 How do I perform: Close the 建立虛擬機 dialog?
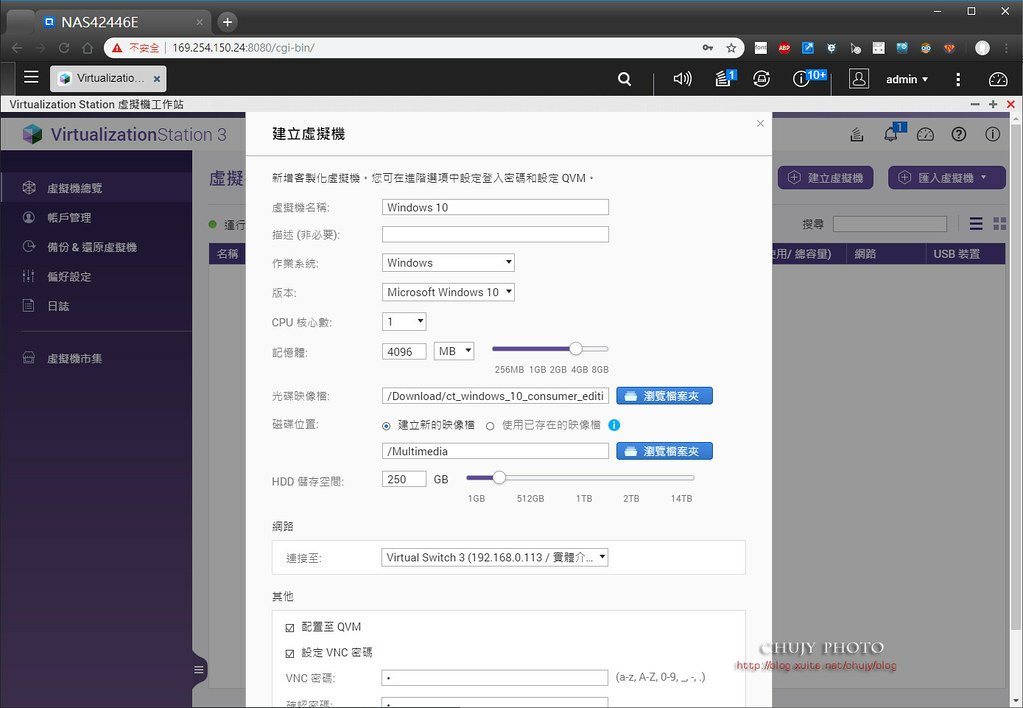click(x=760, y=123)
